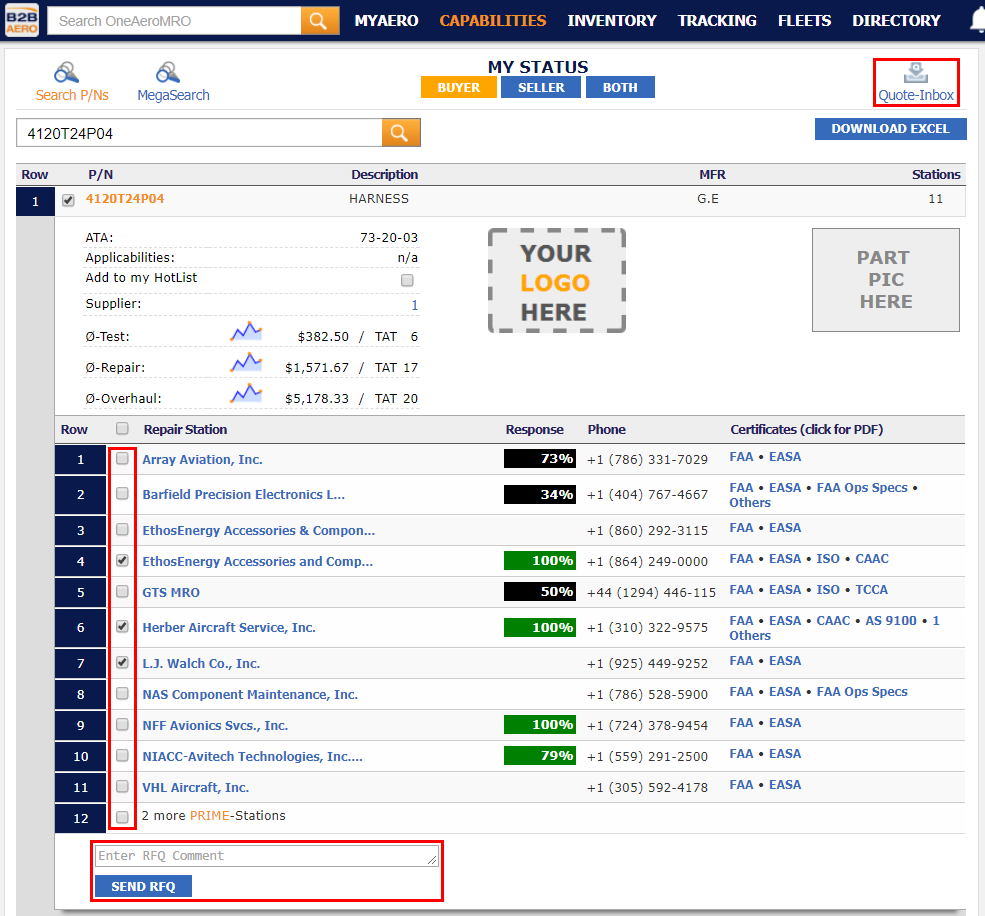This screenshot has height=916, width=985.
Task: Click the phone number +1 (925) 449-9252
Action: [647, 663]
